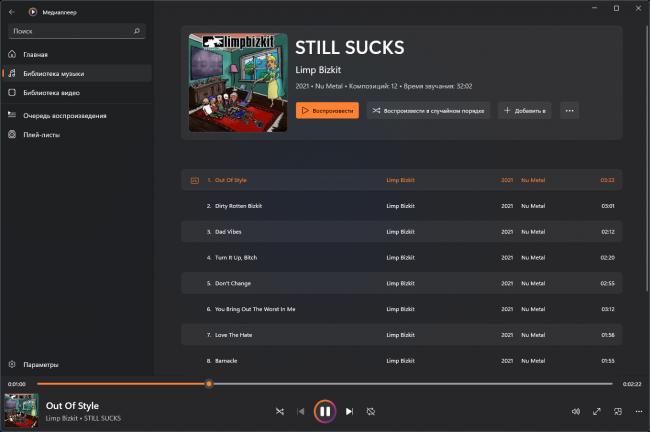Image resolution: width=650 pixels, height=432 pixels.
Task: Minimize the Media Player window
Action: (x=594, y=8)
